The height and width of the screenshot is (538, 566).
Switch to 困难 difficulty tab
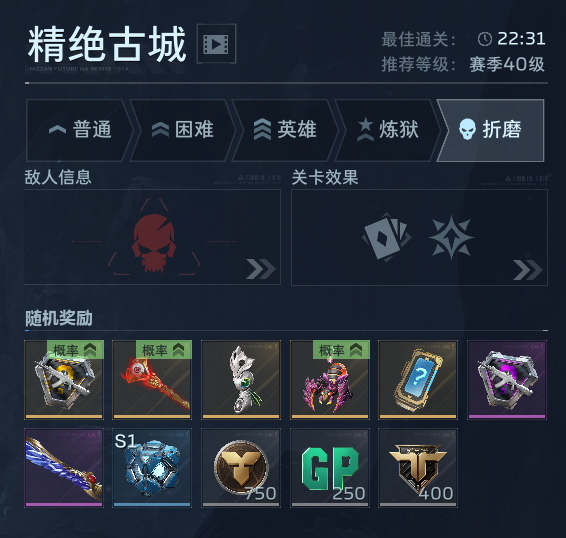coord(182,130)
